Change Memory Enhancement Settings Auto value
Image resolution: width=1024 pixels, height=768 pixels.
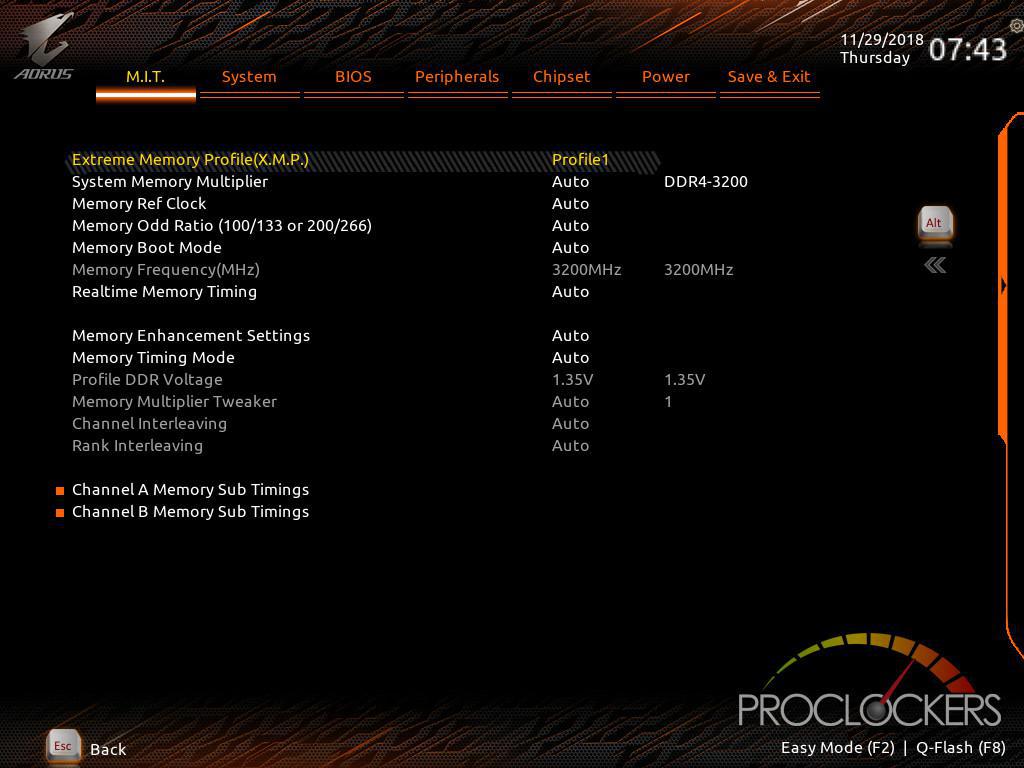571,336
